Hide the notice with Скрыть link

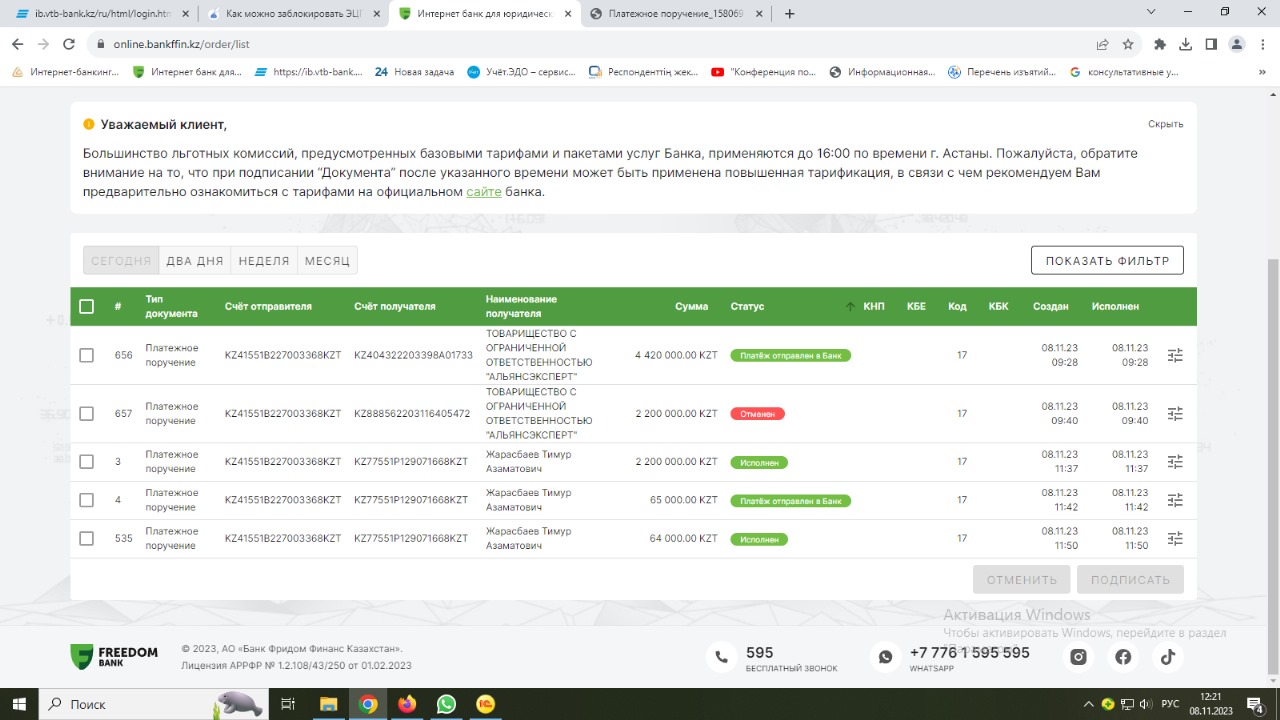[1166, 124]
